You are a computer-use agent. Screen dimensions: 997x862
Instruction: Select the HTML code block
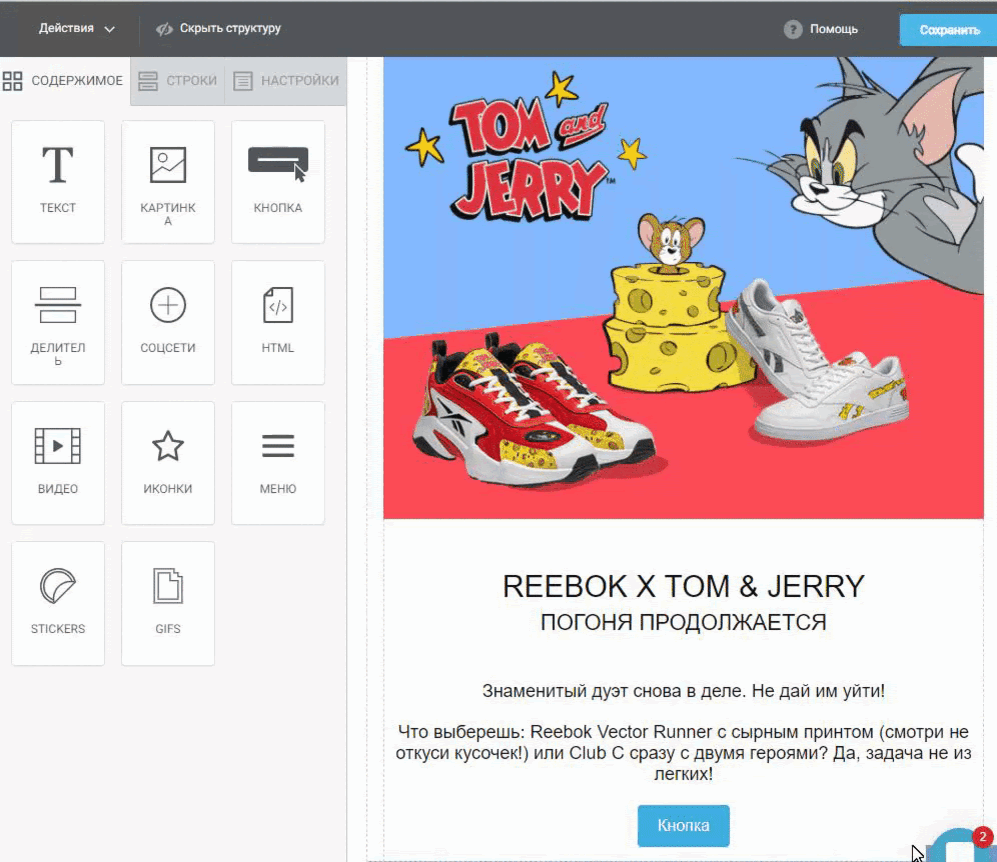tap(278, 322)
